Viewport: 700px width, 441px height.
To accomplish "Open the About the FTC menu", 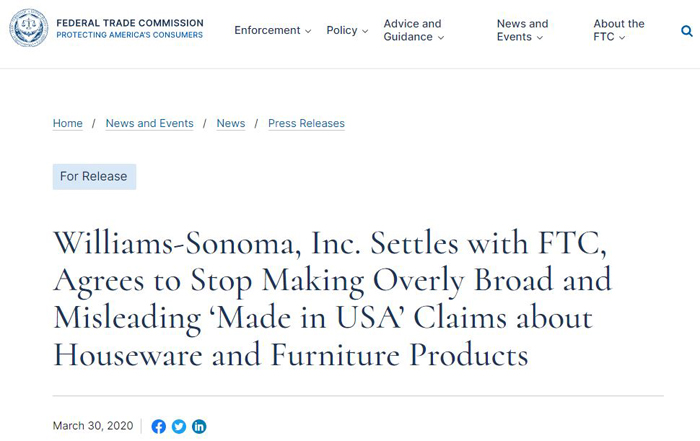I will point(619,30).
